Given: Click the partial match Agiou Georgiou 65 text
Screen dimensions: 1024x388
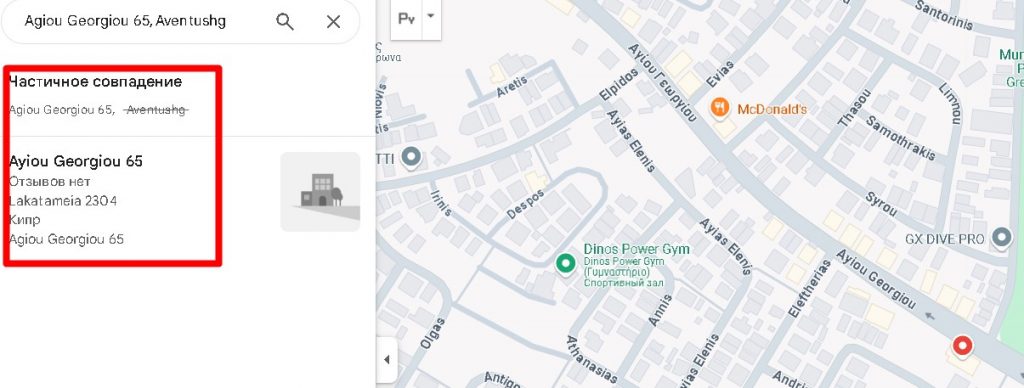Looking at the screenshot, I should 61,110.
